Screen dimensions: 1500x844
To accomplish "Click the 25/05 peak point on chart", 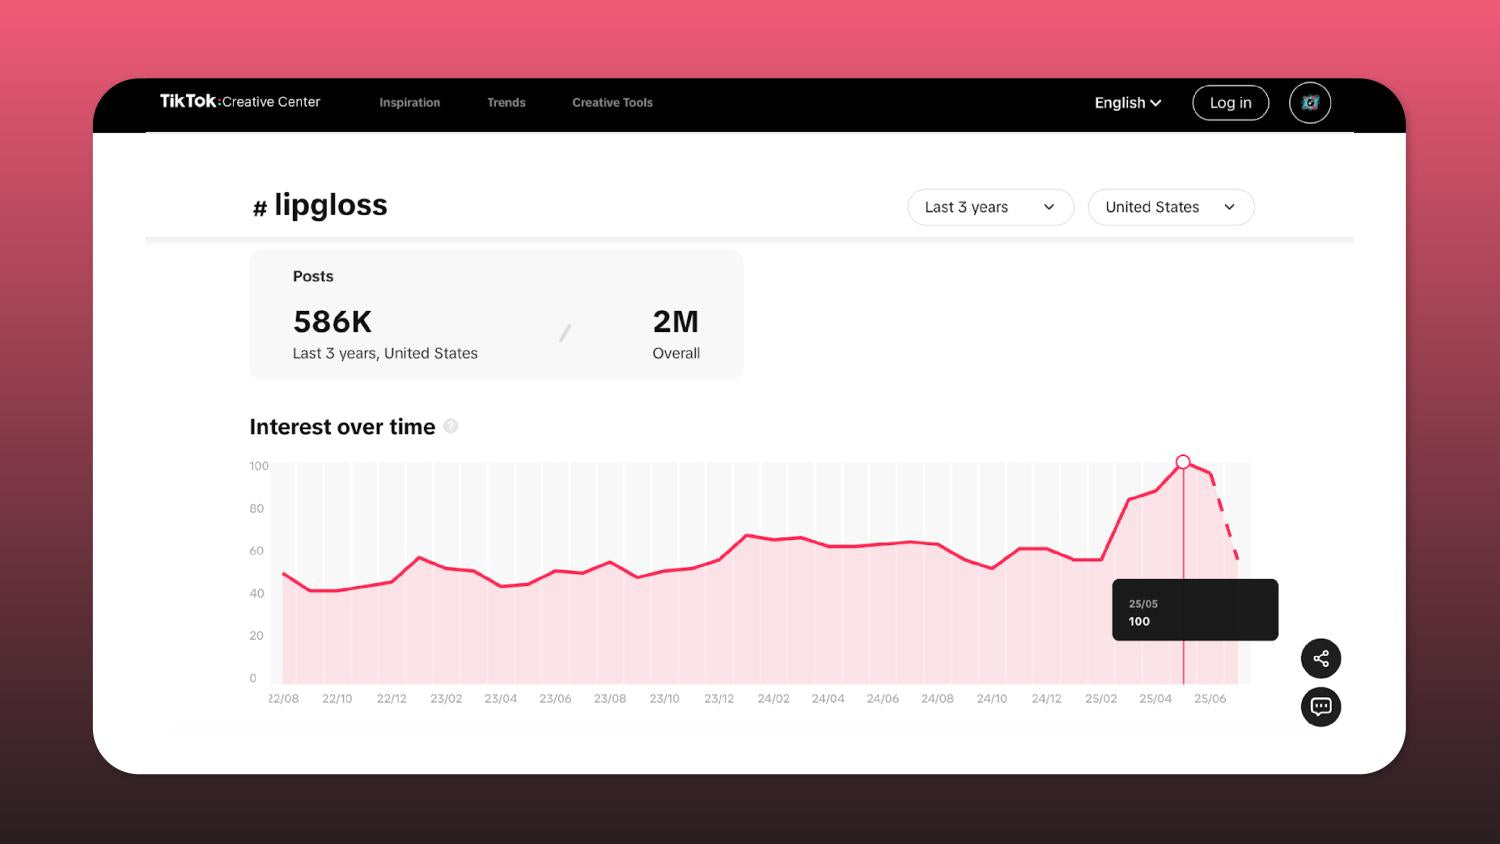I will pyautogui.click(x=1183, y=462).
